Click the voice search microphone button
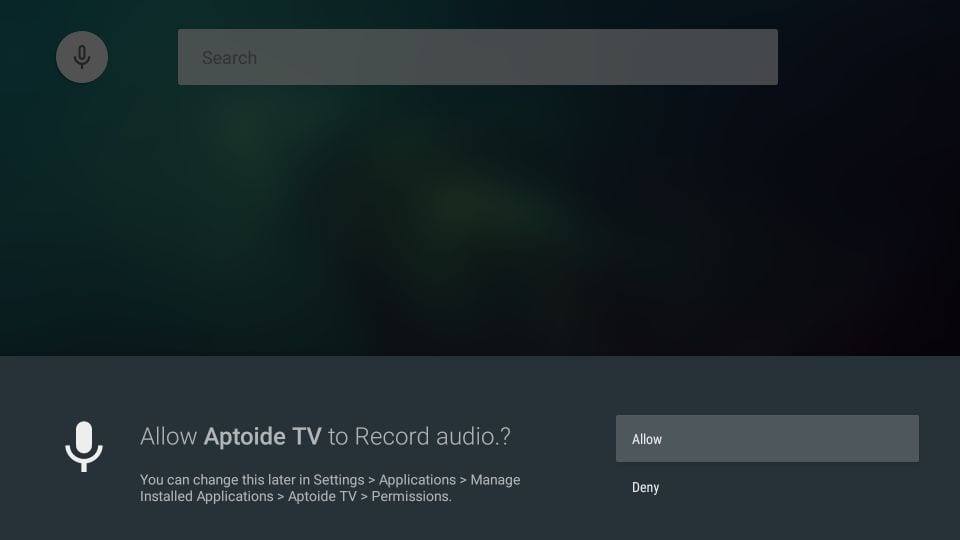The height and width of the screenshot is (540, 960). click(x=82, y=57)
